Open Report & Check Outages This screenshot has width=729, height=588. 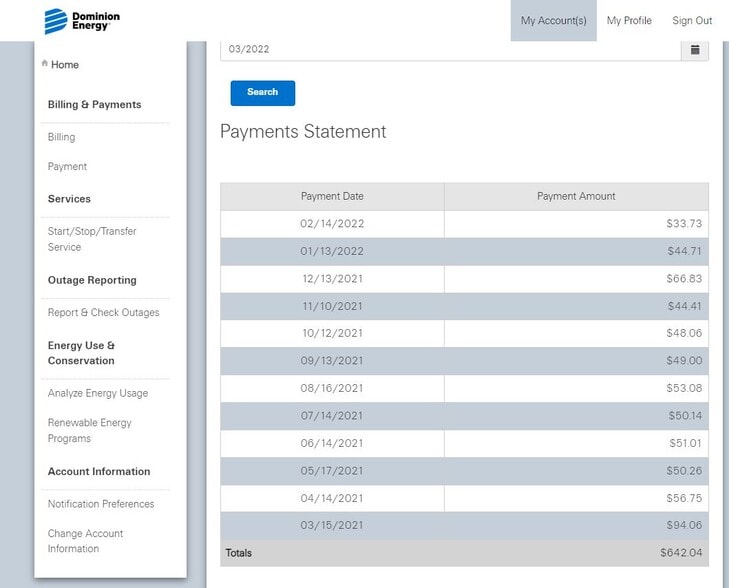(x=103, y=312)
